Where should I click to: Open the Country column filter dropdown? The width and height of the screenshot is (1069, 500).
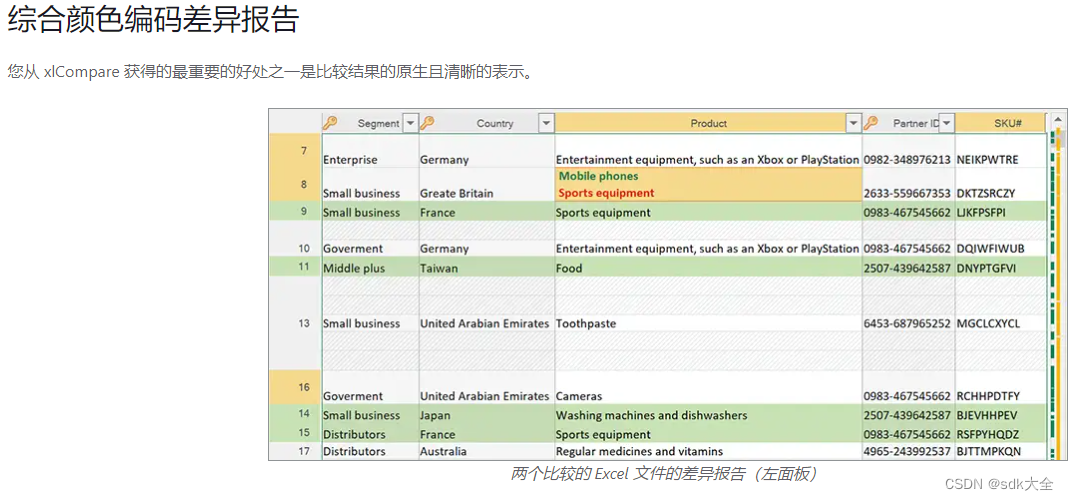(546, 123)
